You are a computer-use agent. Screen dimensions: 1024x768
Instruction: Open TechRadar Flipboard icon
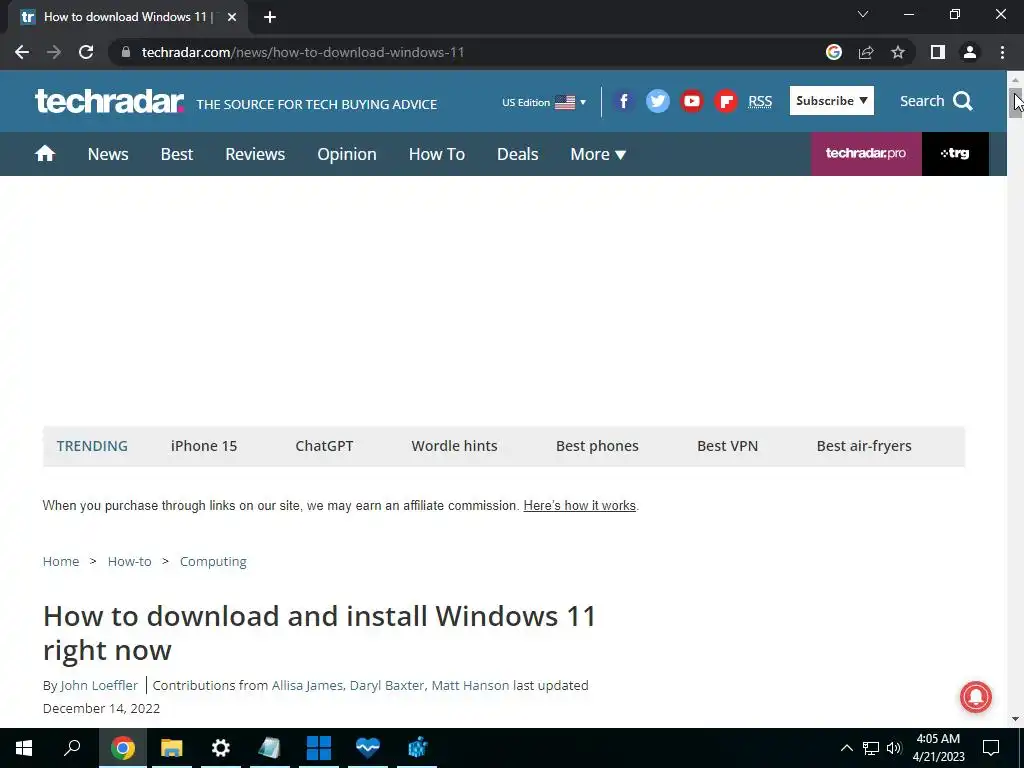[726, 101]
